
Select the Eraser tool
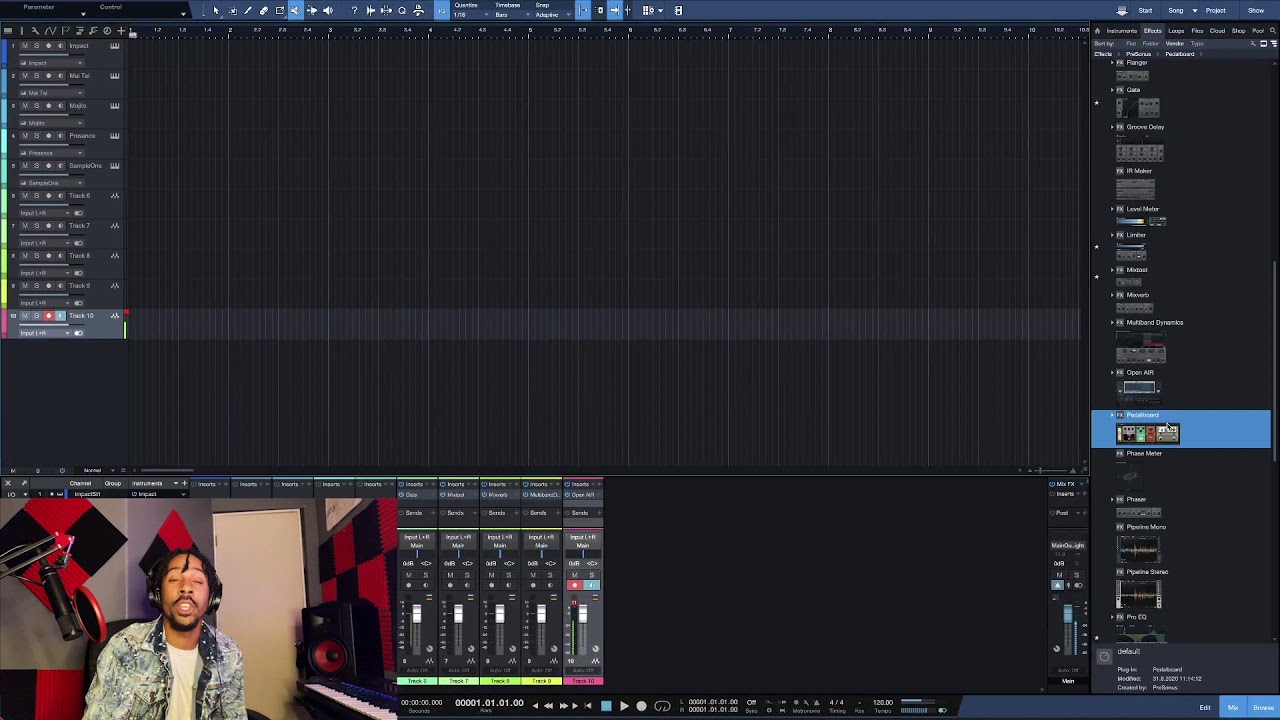264,10
